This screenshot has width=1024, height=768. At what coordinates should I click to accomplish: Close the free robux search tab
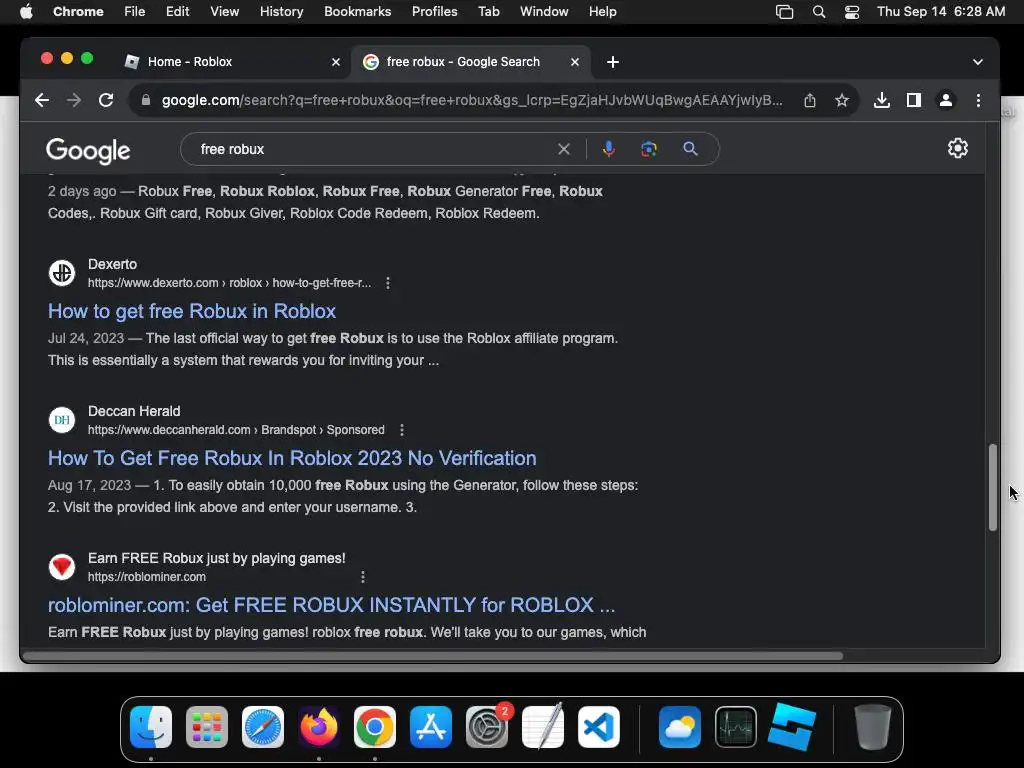click(x=575, y=62)
